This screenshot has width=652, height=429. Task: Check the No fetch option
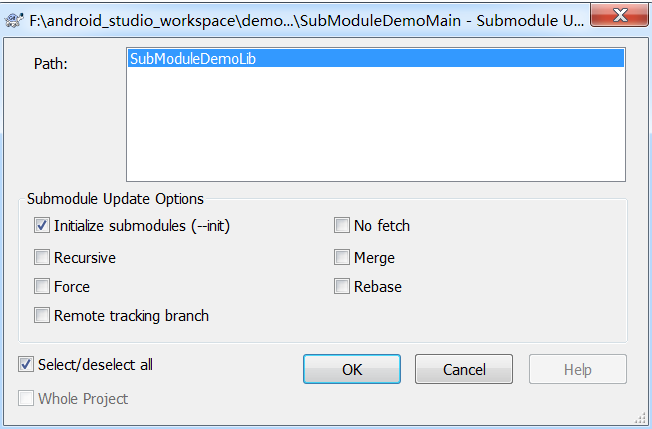(x=342, y=226)
